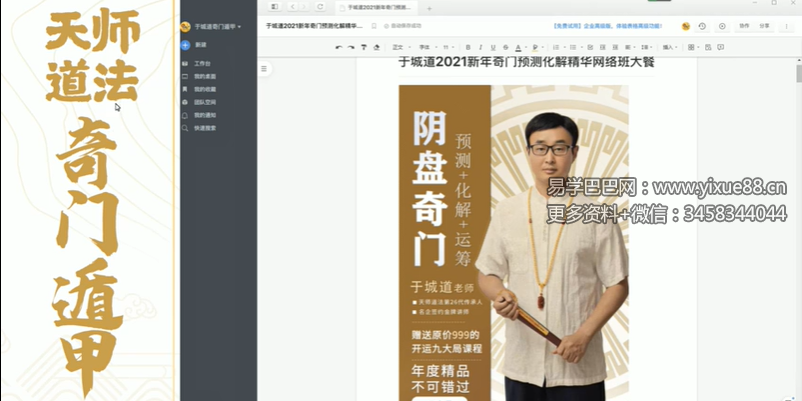Select the 于城道2021新年奇门预测 tab

(x=376, y=8)
